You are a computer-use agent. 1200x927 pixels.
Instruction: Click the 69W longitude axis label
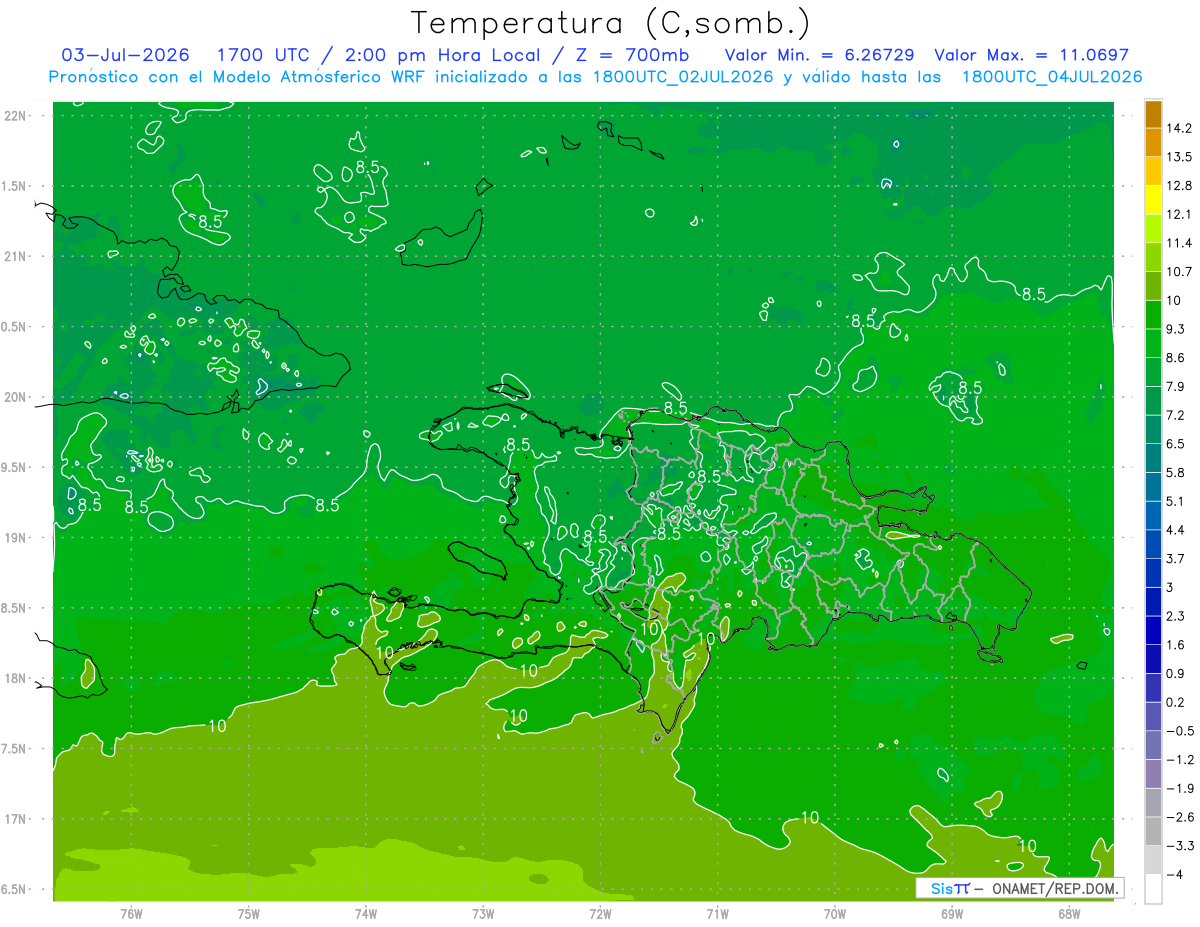pos(952,914)
